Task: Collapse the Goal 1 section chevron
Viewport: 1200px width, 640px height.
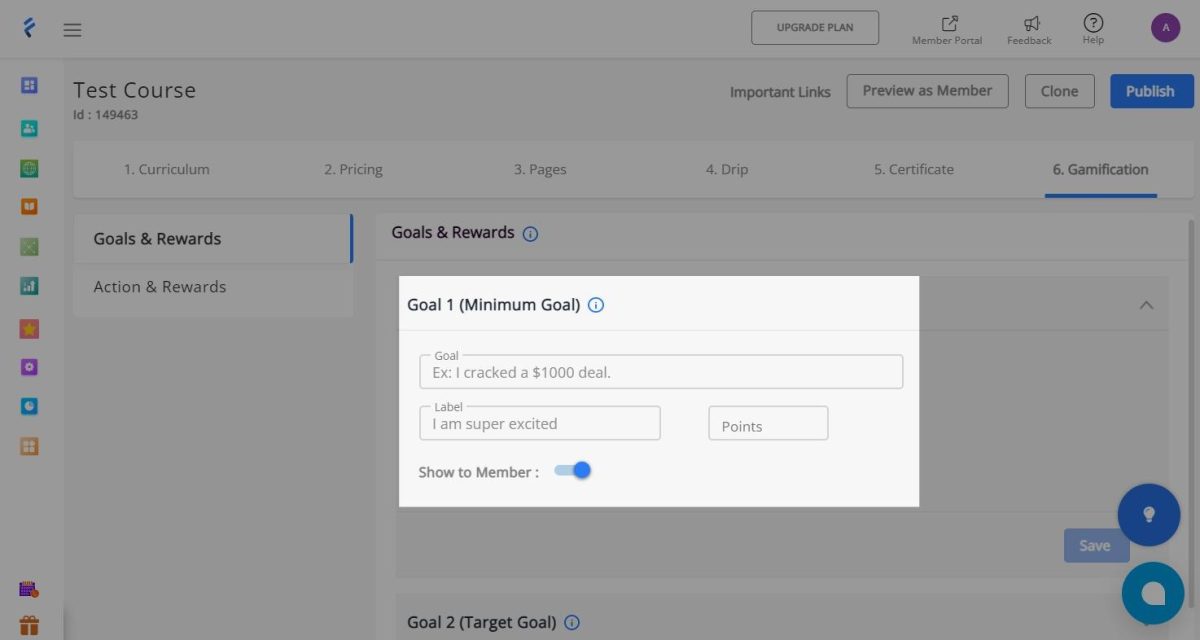Action: [x=1146, y=305]
